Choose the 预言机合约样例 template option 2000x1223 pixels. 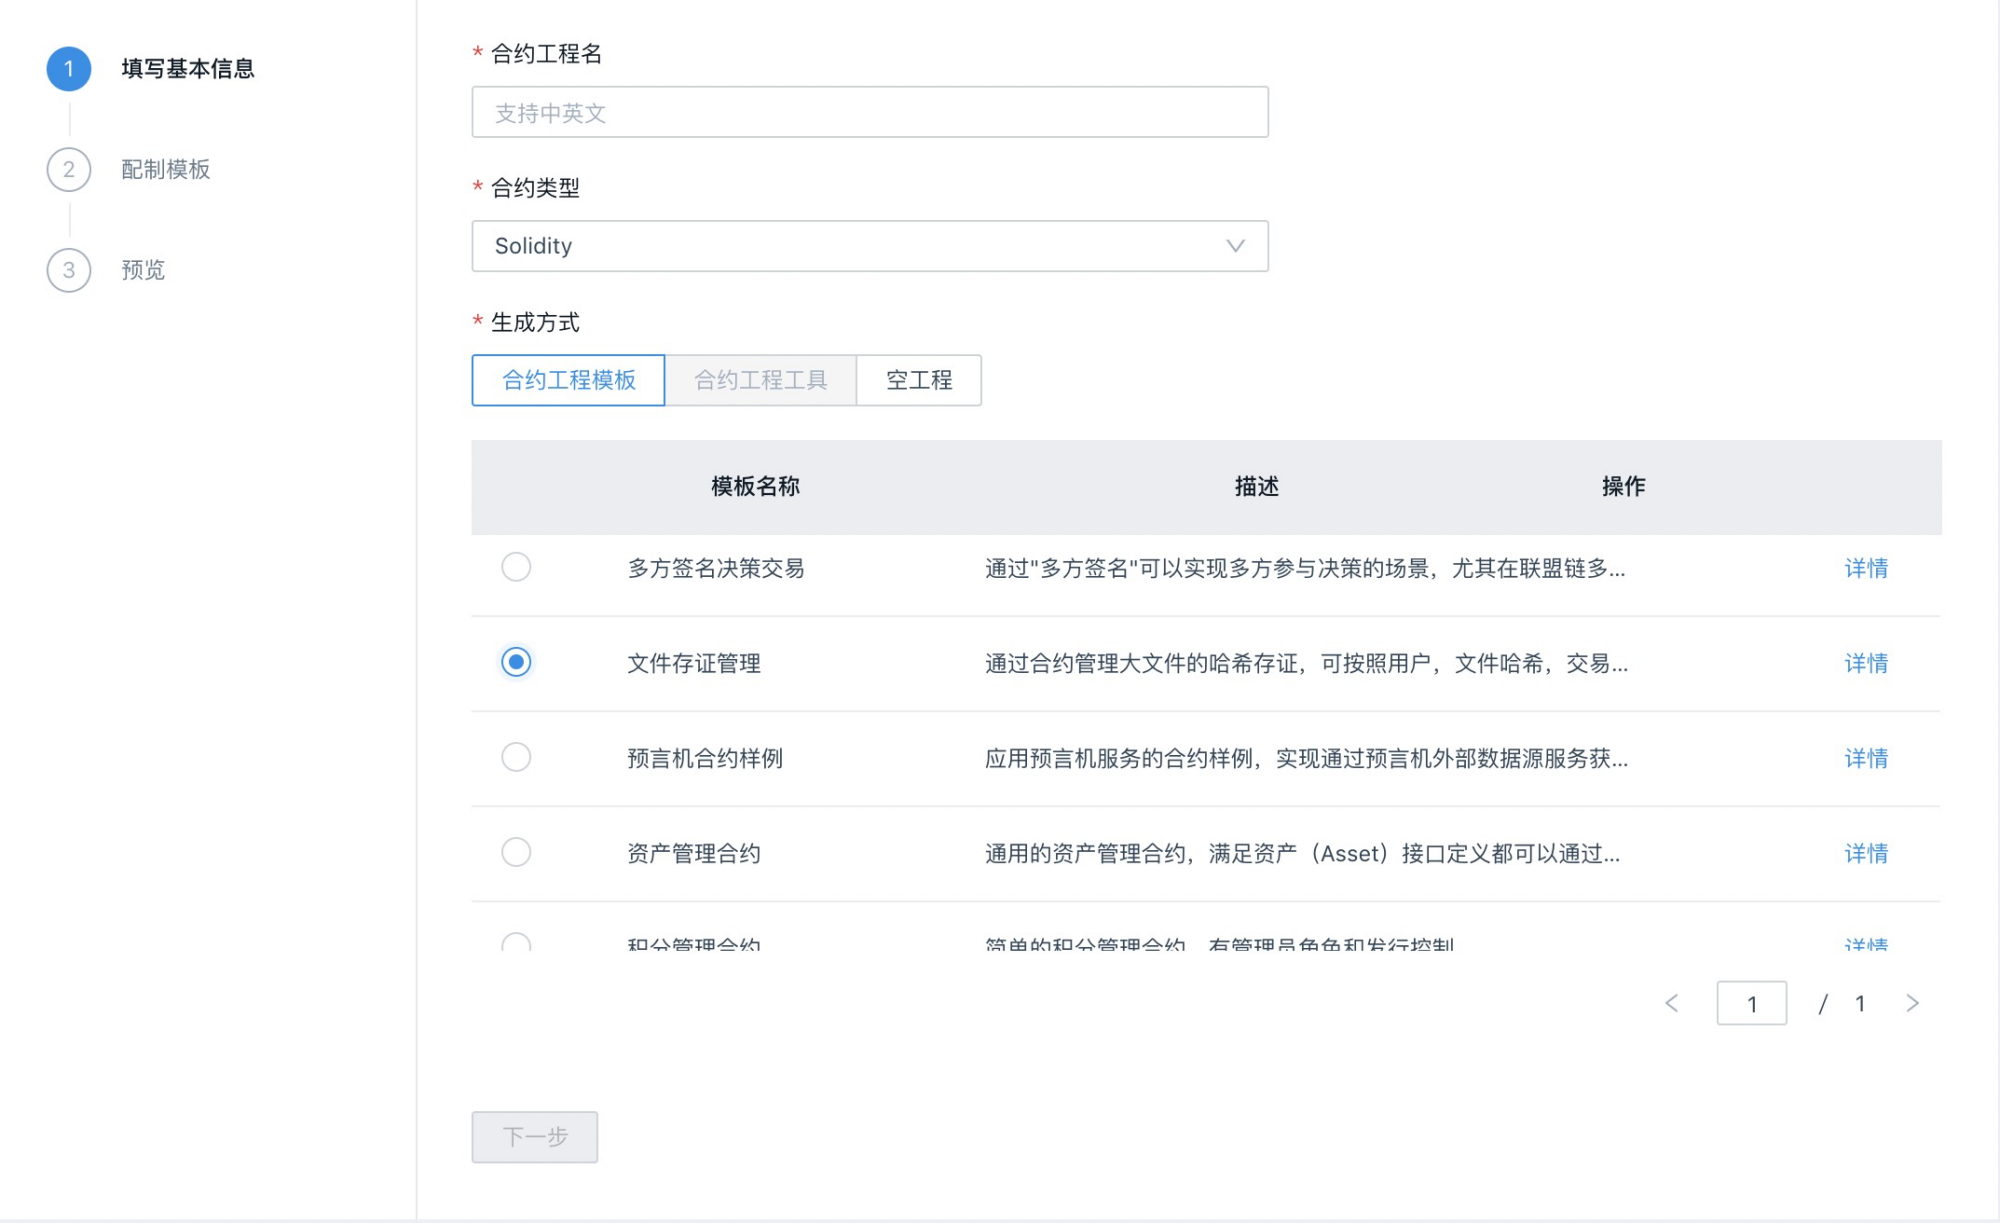click(x=516, y=757)
